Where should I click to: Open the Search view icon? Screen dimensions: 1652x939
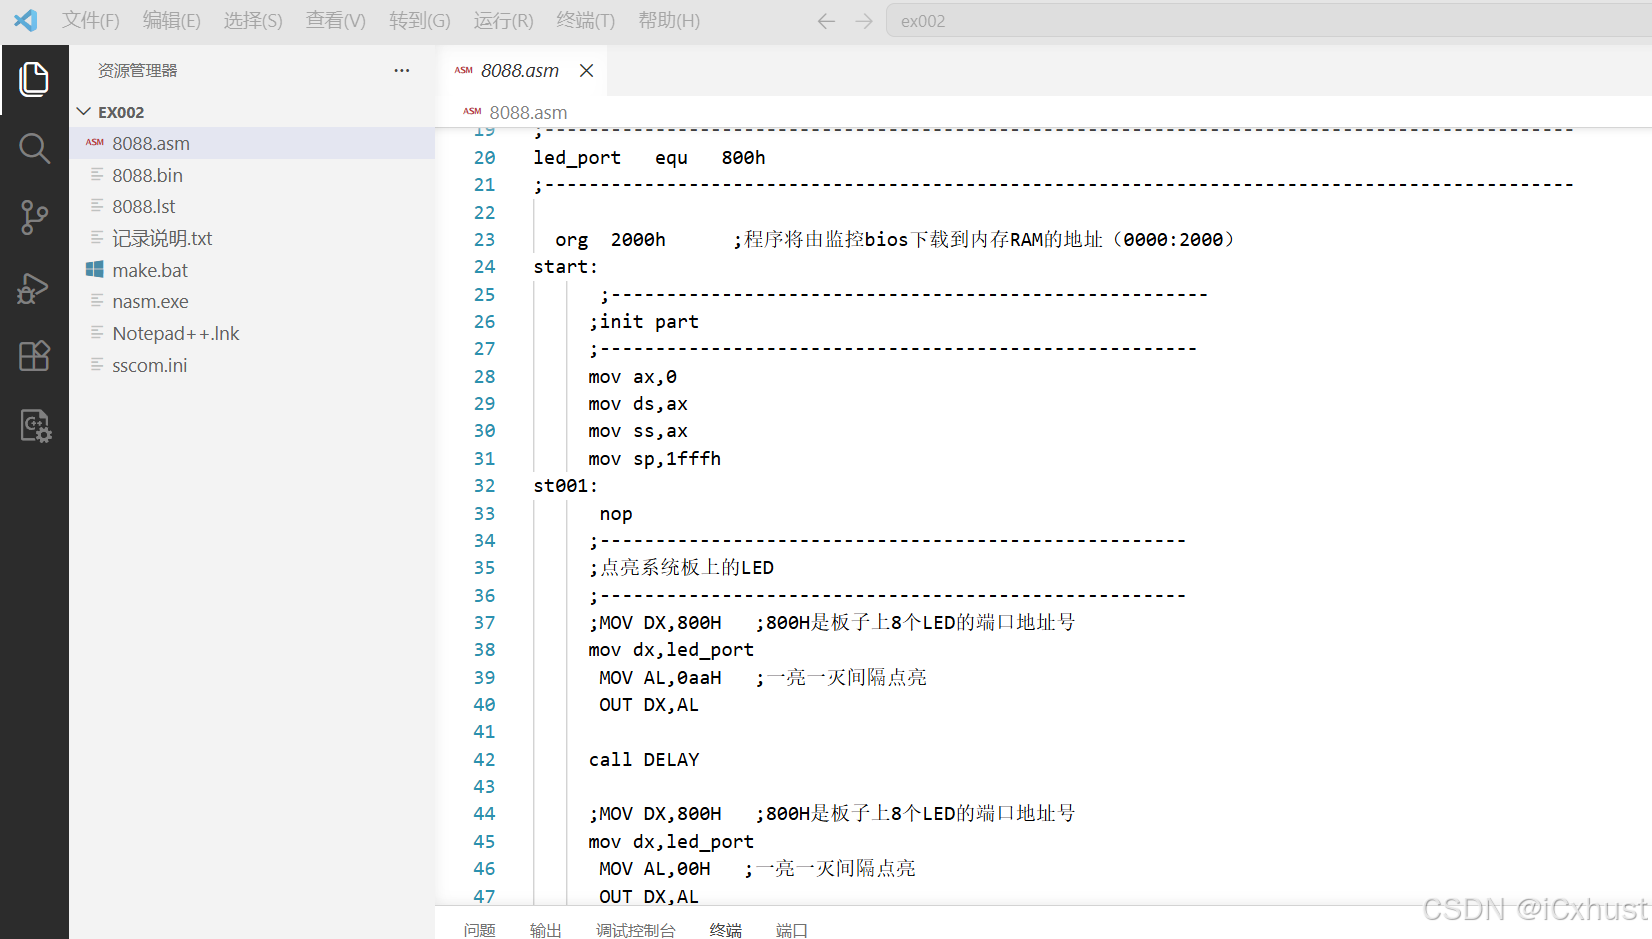[x=34, y=148]
